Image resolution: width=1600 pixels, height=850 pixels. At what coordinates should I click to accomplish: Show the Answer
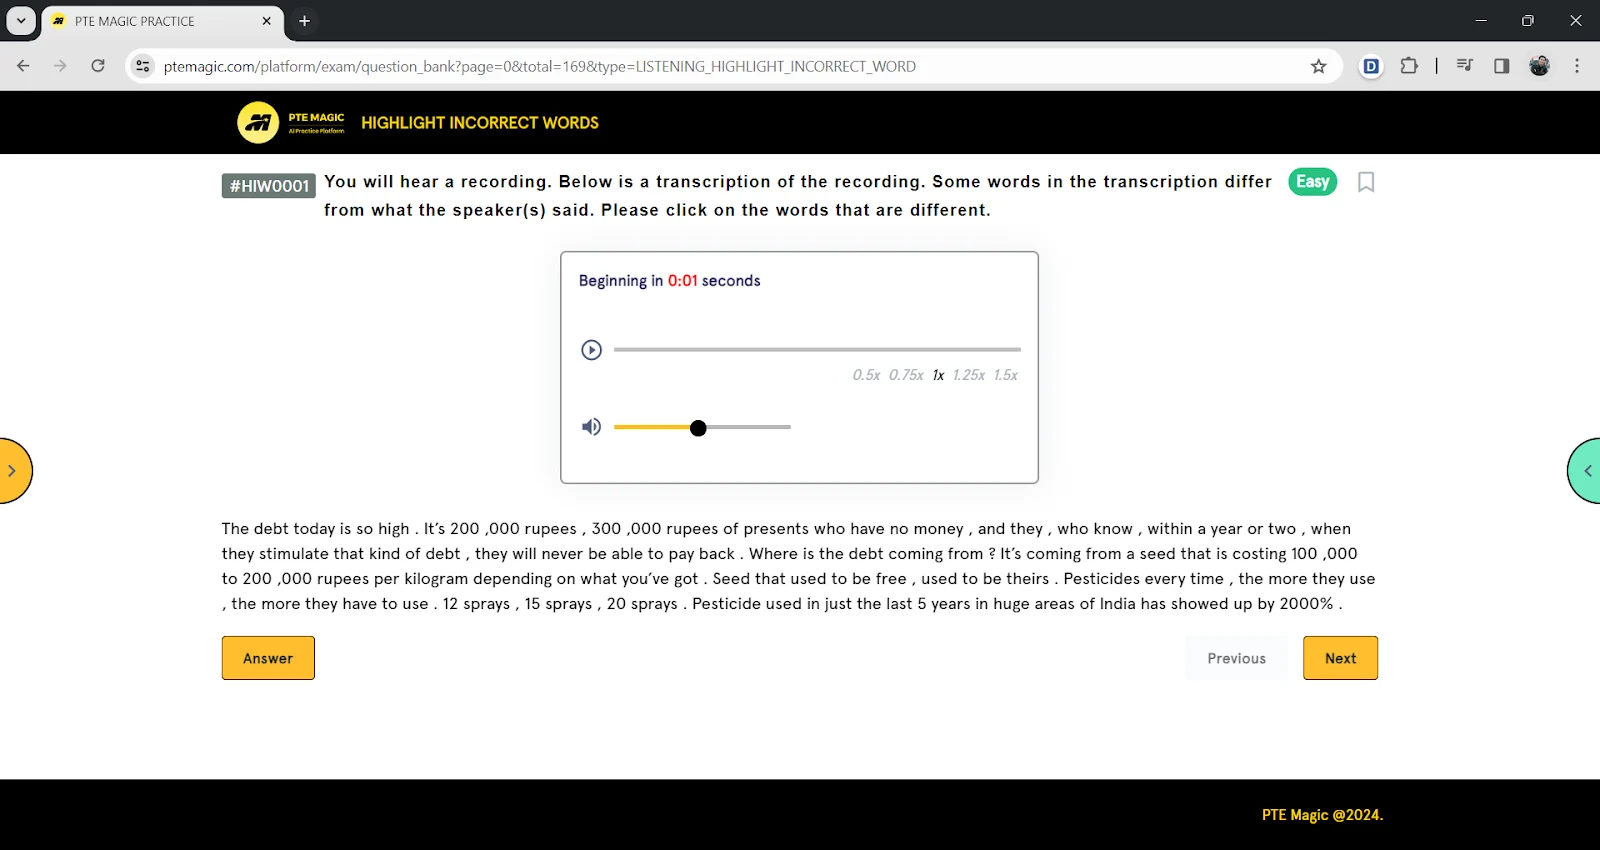pyautogui.click(x=268, y=658)
